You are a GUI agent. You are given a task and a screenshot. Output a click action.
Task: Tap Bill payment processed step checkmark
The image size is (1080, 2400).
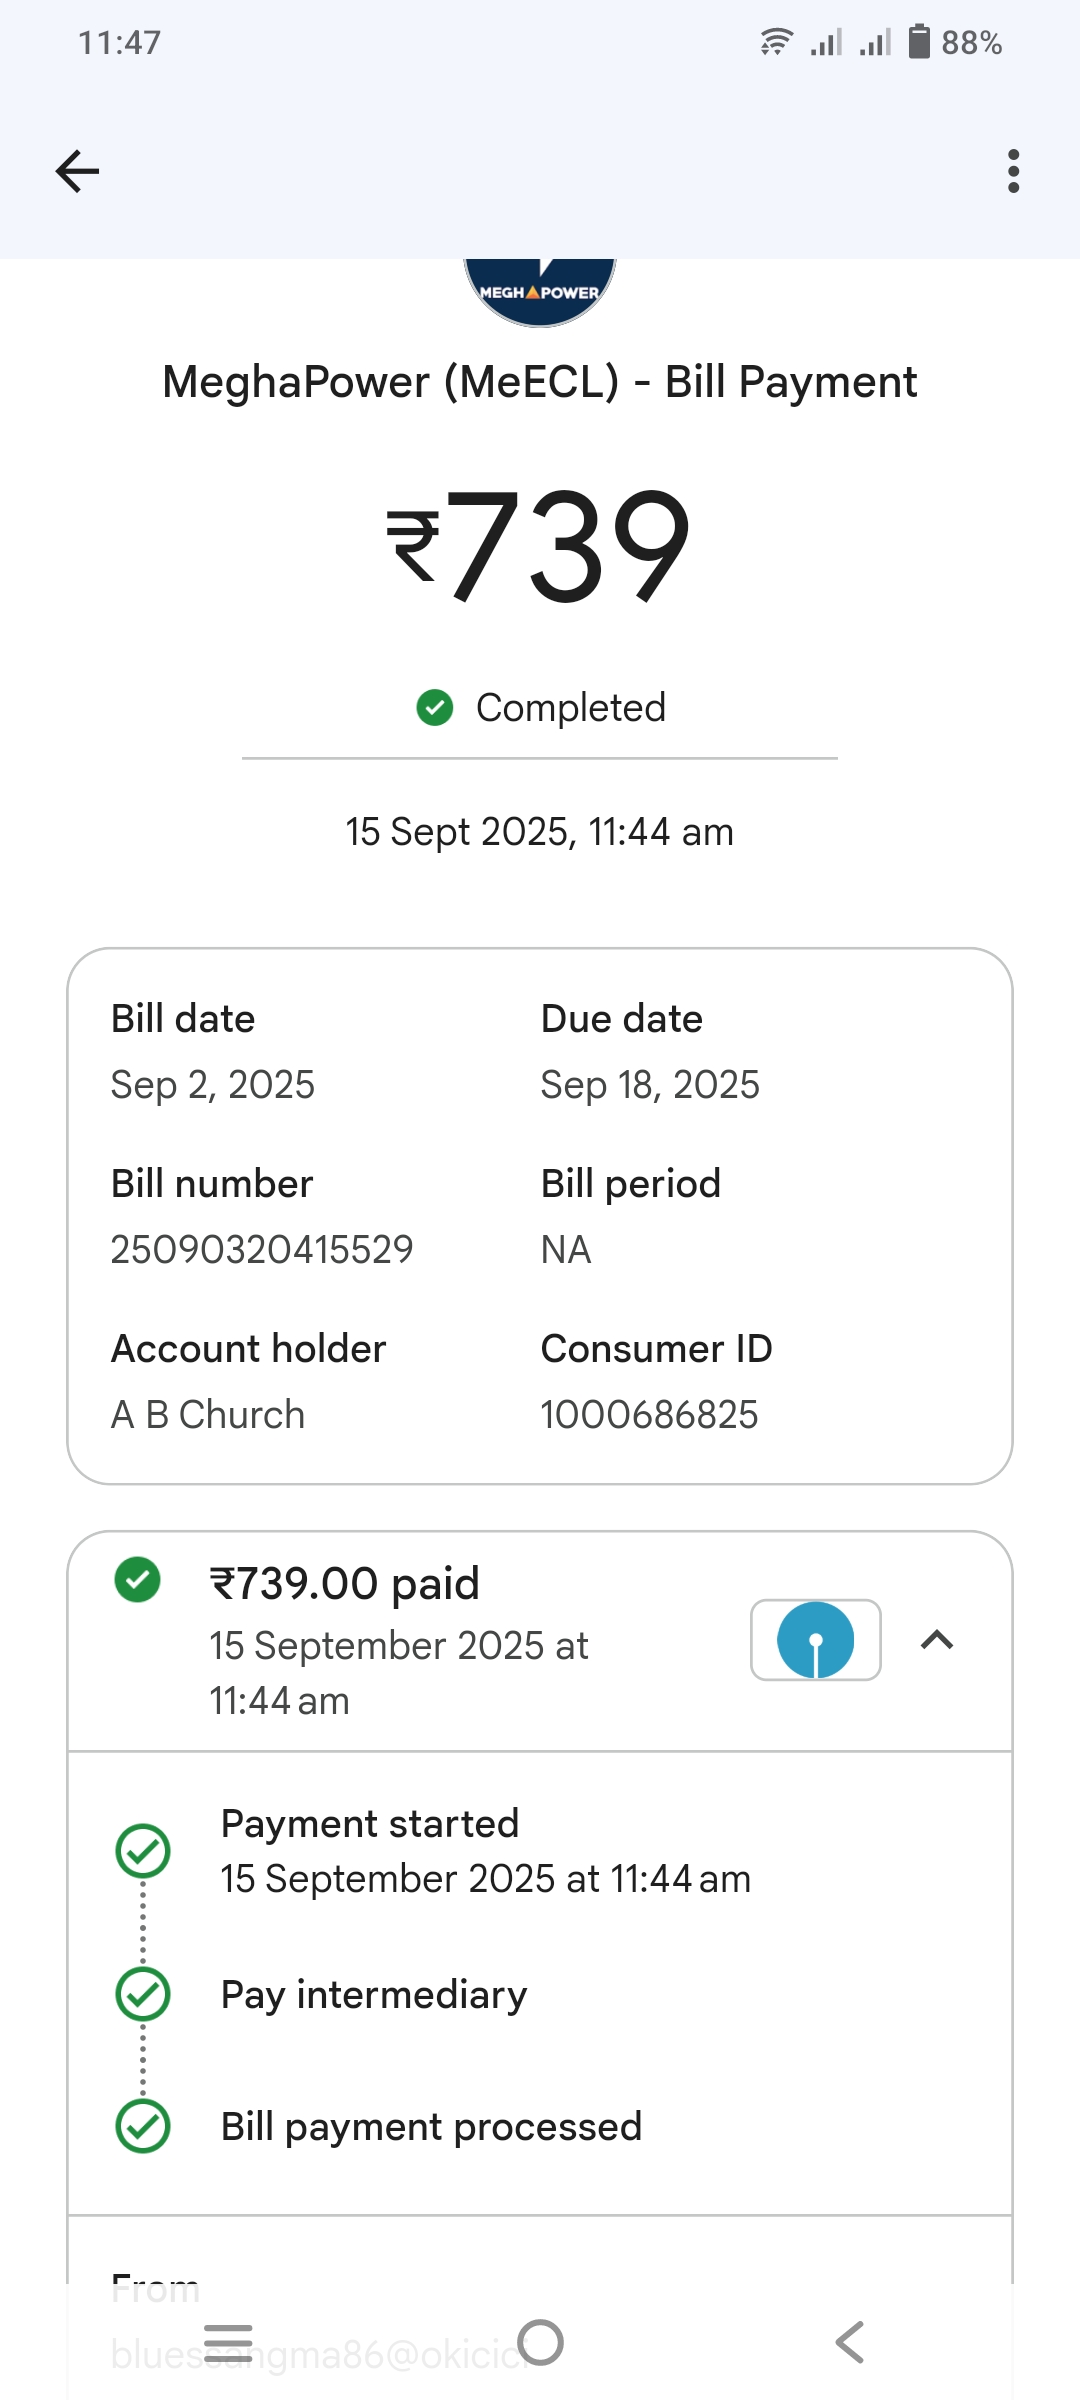(x=143, y=2126)
